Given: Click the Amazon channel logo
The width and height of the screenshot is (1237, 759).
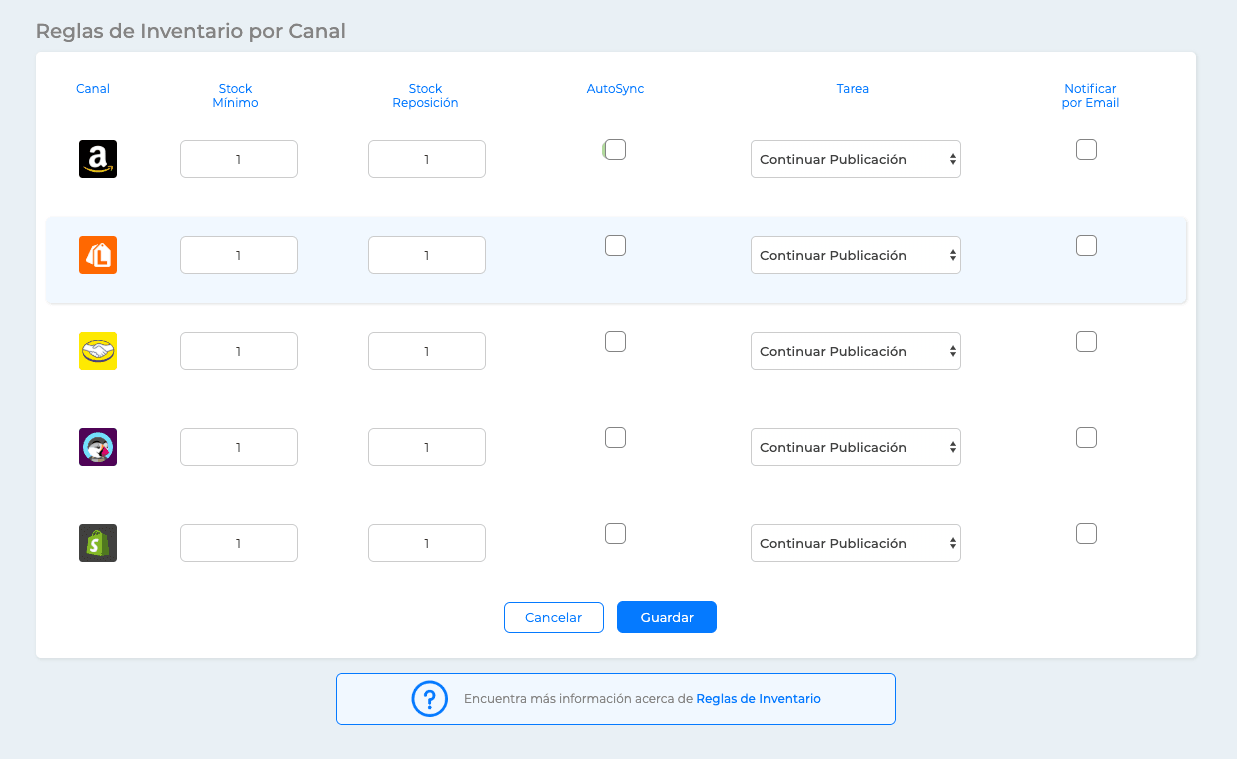Looking at the screenshot, I should click(98, 159).
